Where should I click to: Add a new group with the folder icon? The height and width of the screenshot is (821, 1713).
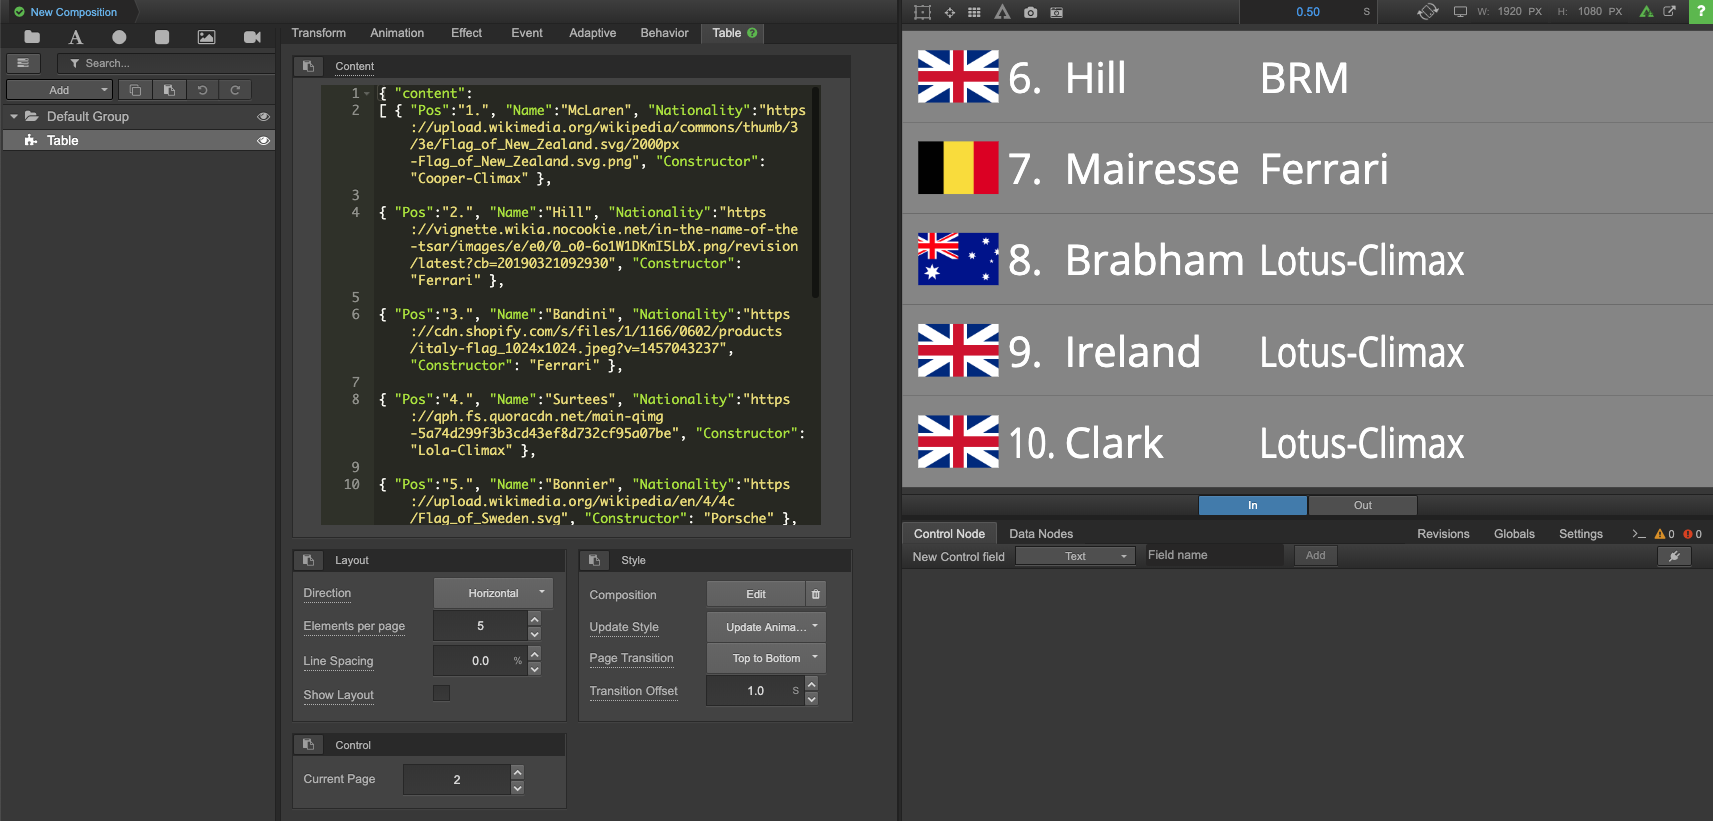32,37
